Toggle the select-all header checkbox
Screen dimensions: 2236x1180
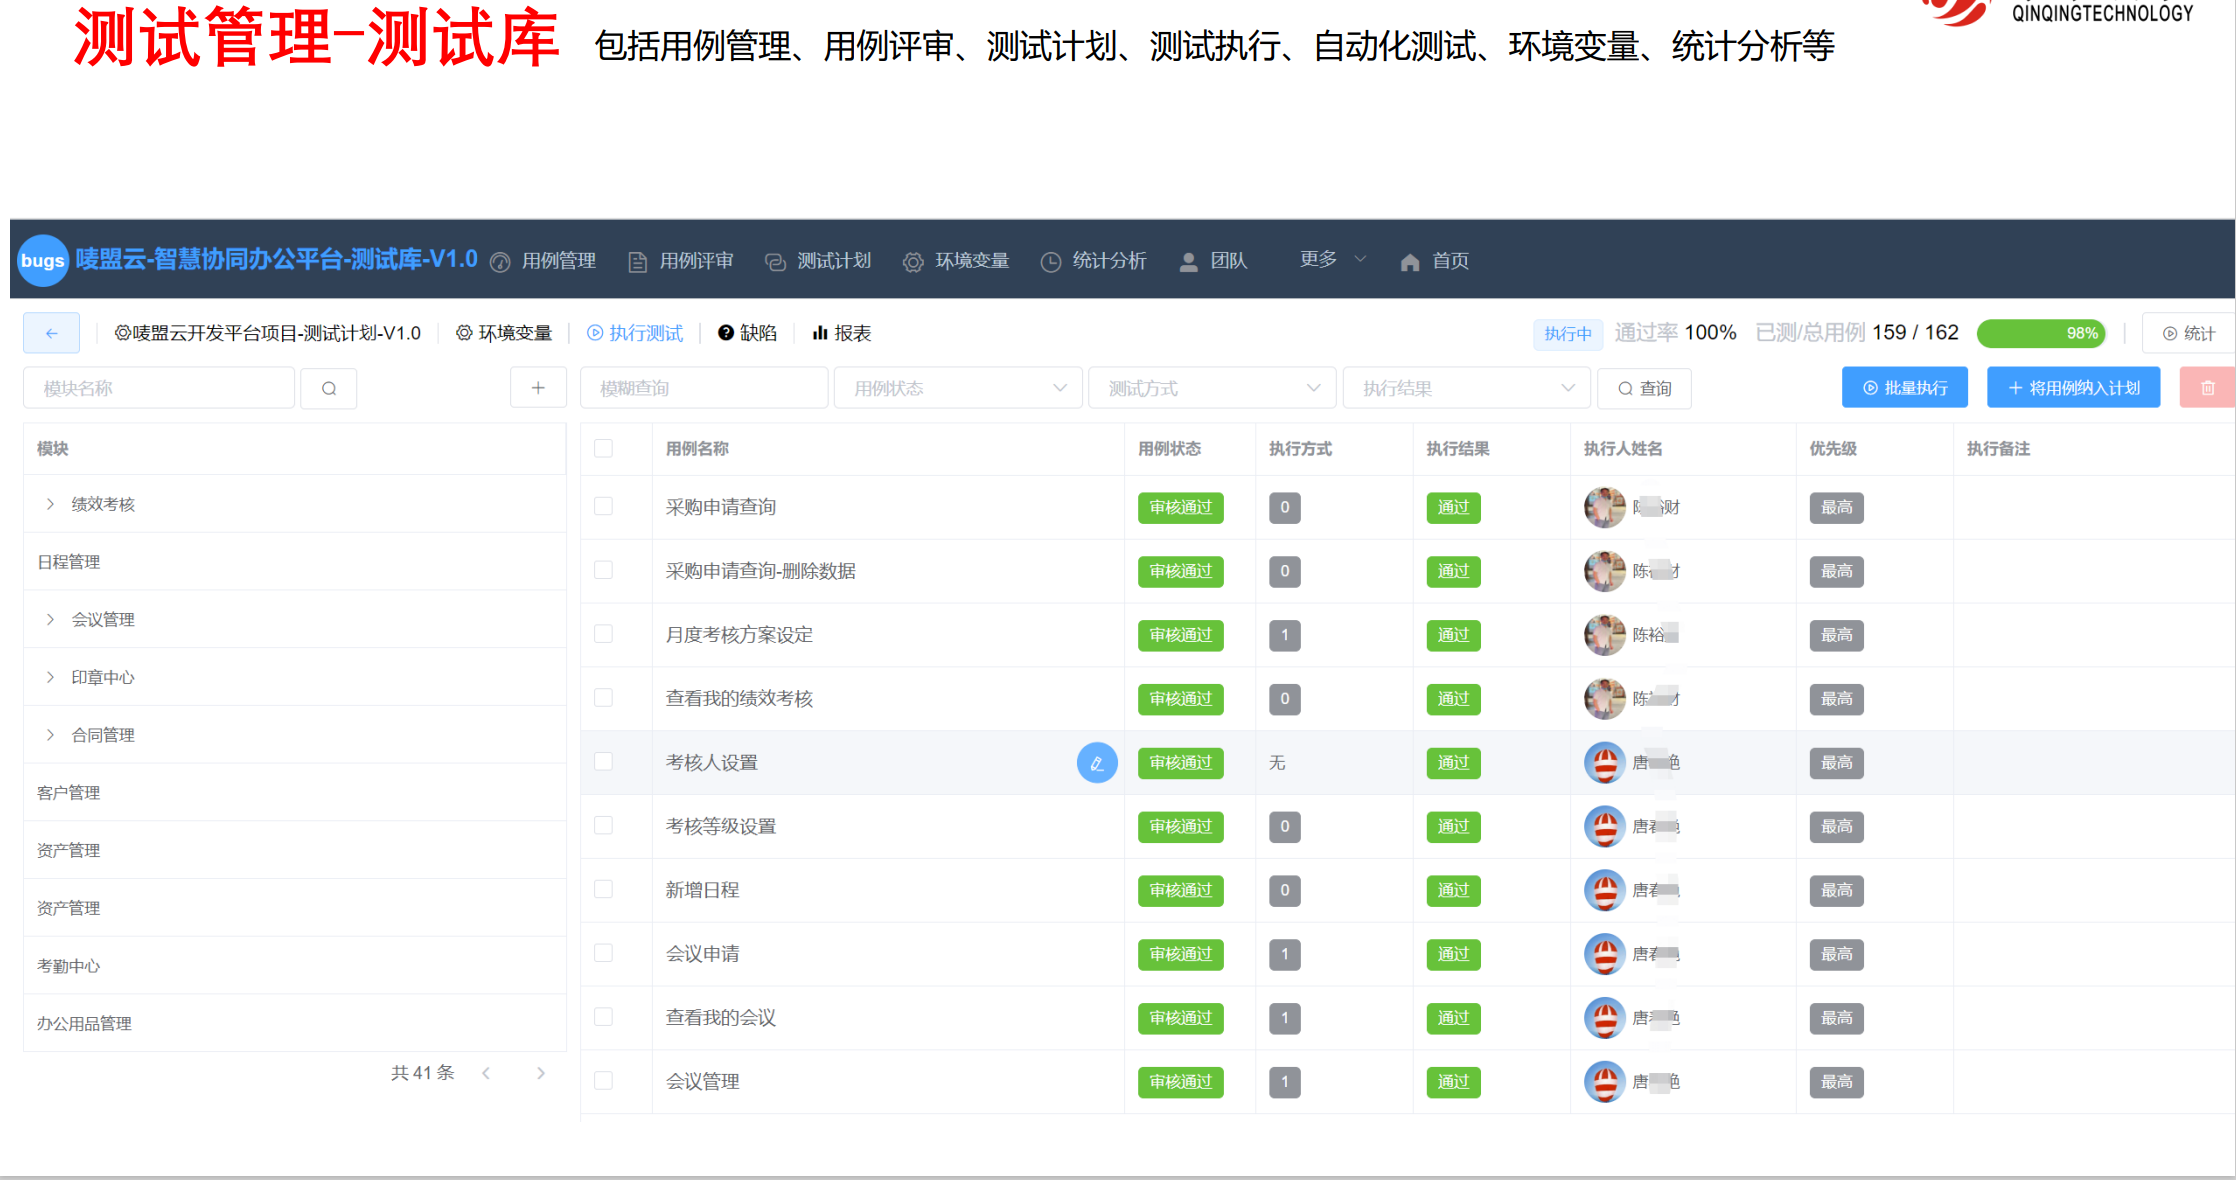point(603,448)
